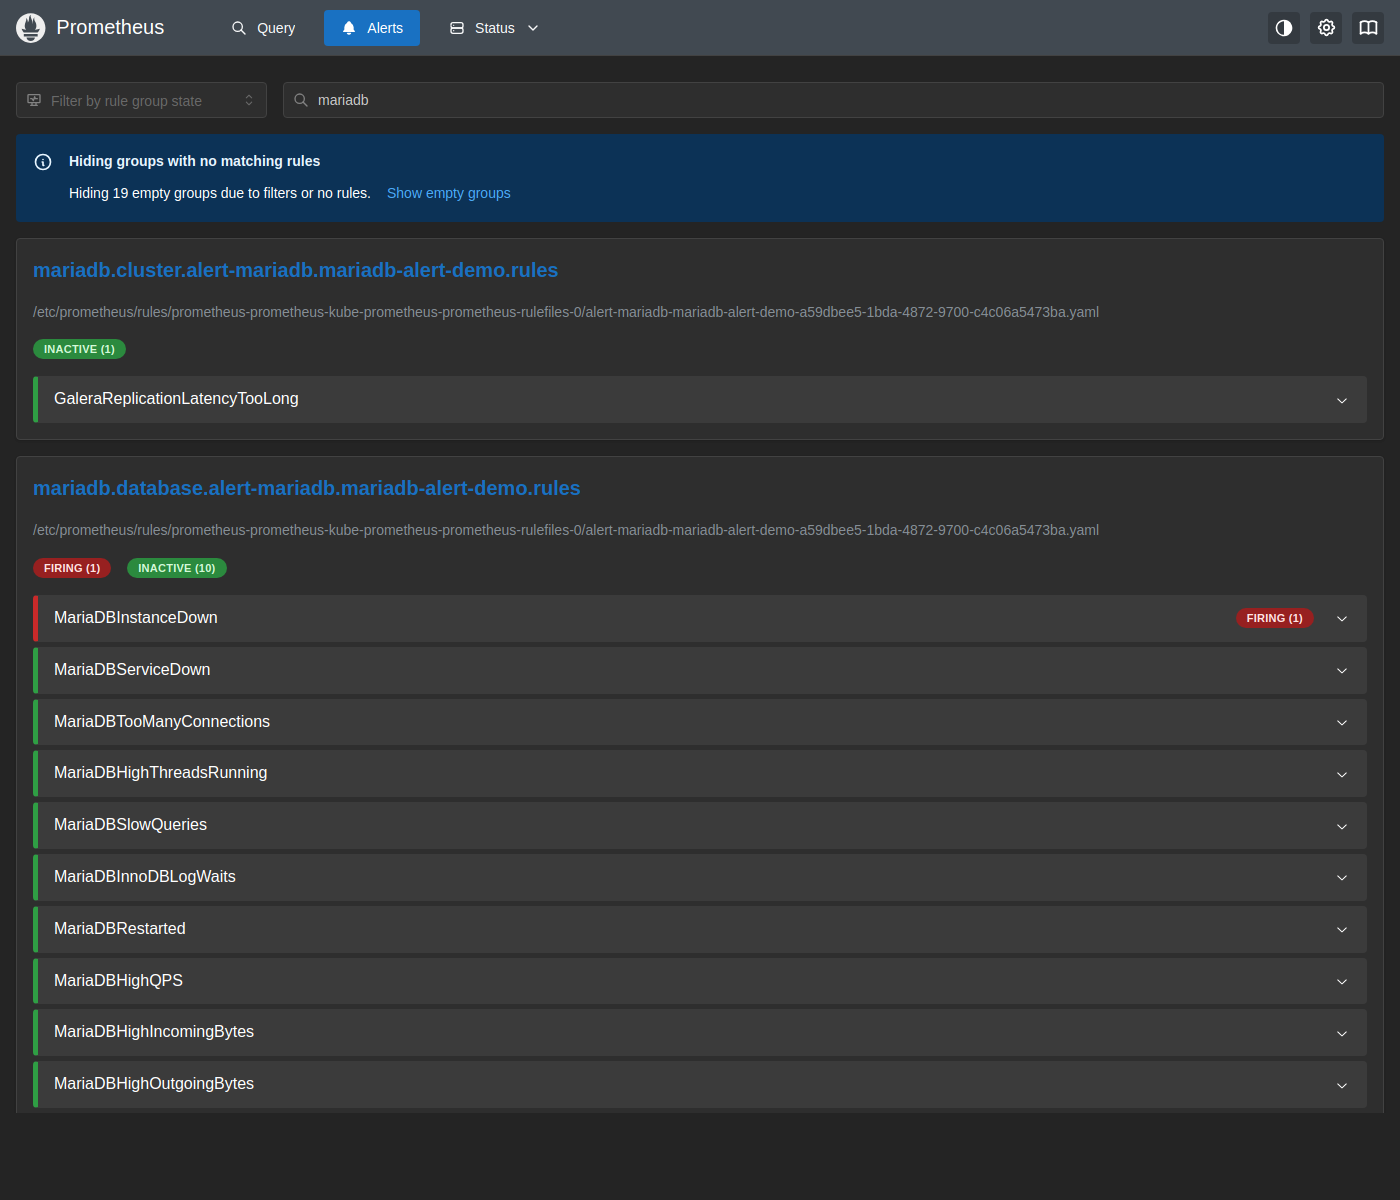
Task: Click the MariaDBInnoDBLogWaits rule name
Action: [145, 877]
